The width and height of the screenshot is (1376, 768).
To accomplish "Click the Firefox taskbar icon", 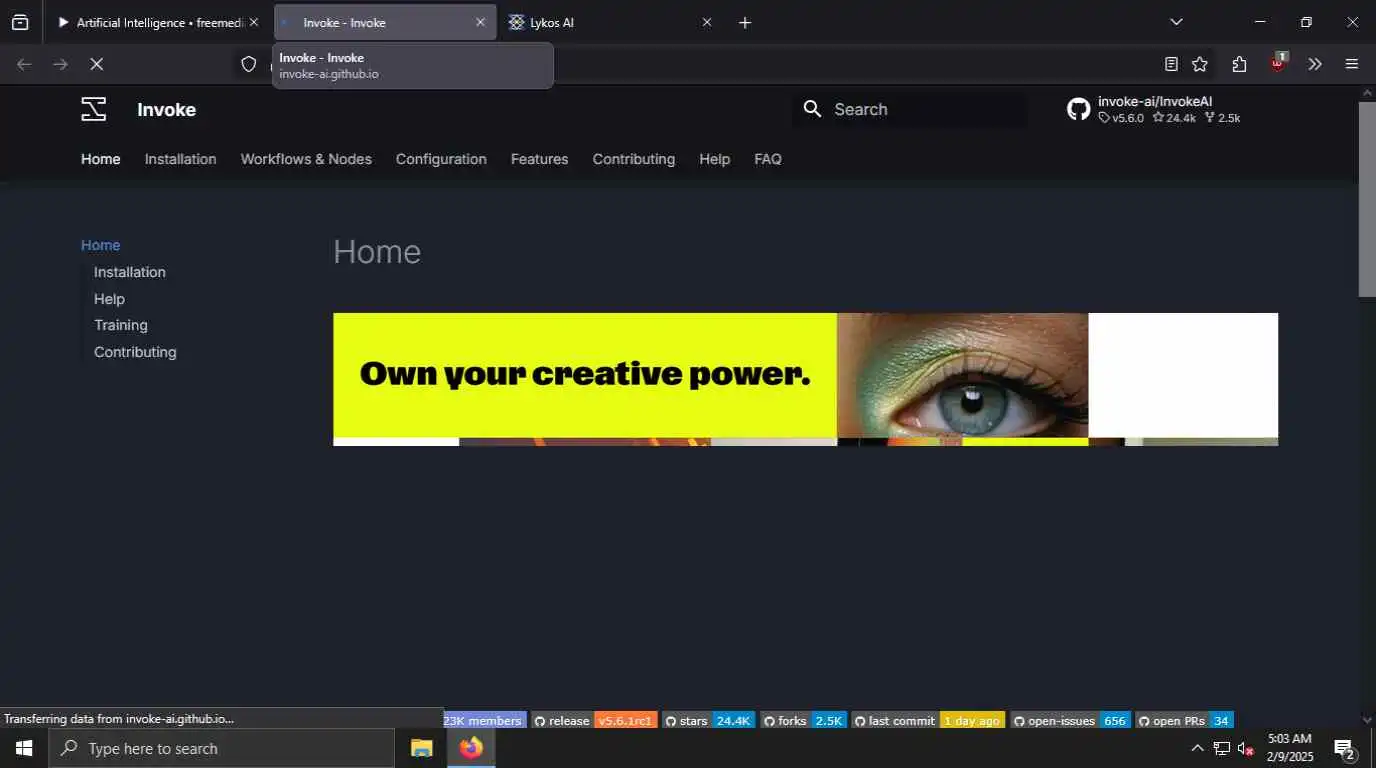I will click(470, 748).
